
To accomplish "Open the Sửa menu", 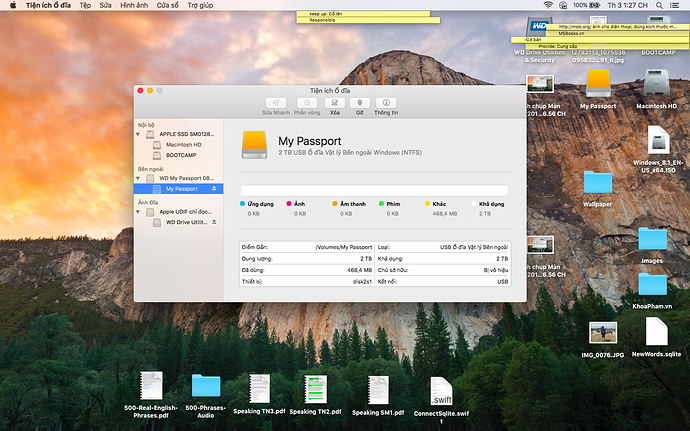I will tap(105, 5).
